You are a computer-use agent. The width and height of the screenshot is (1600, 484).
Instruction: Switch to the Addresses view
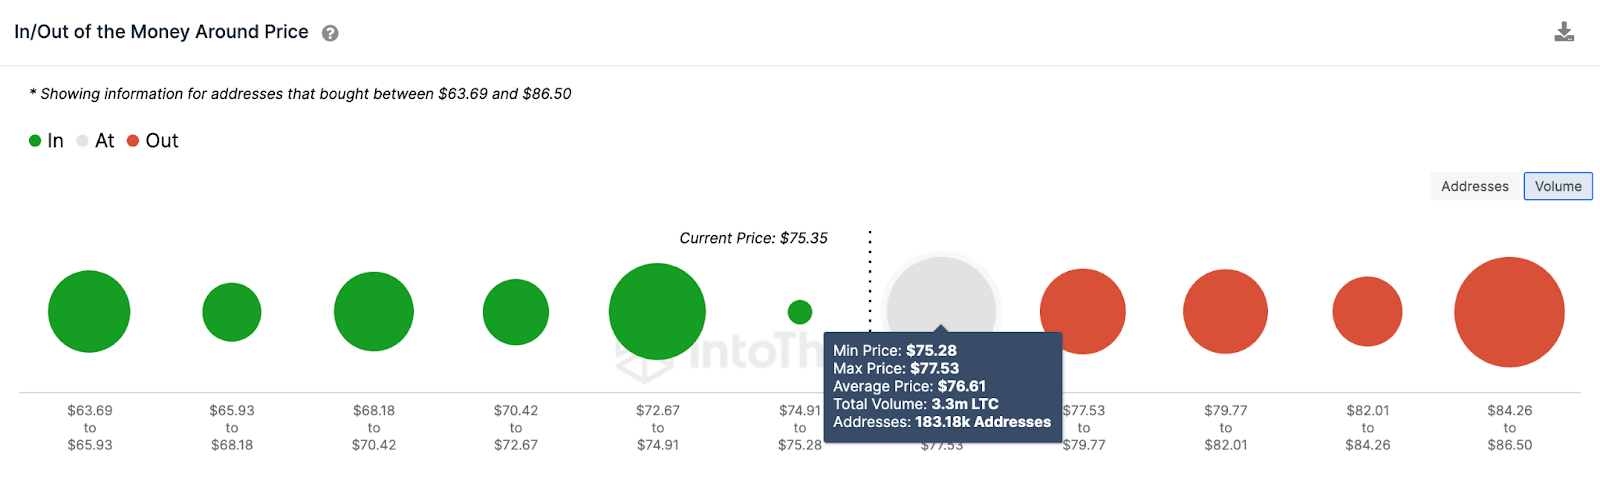1475,186
